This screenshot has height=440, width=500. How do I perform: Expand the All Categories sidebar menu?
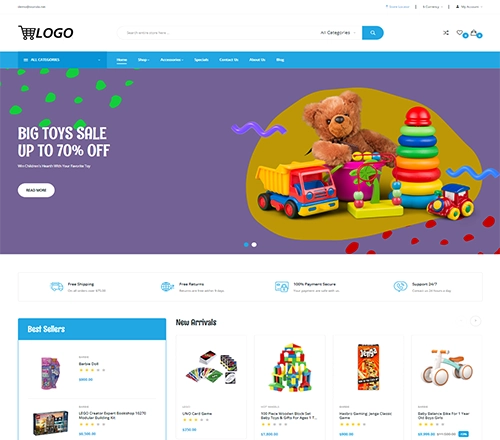62,60
